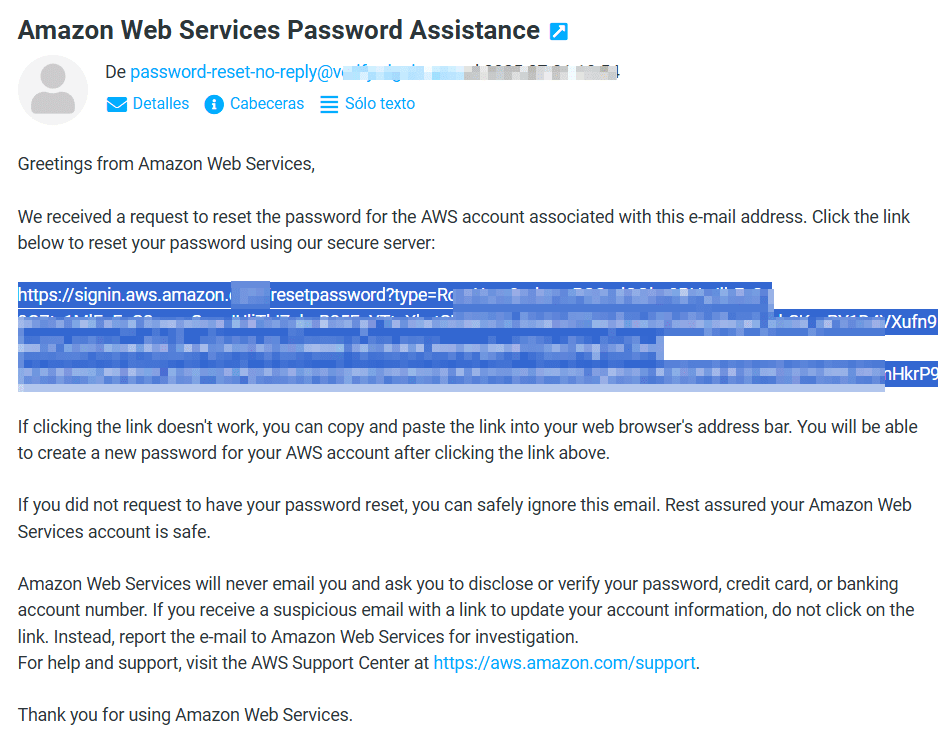Click the Thank you for using closing line
Screen dimensions: 938x738
click(x=185, y=715)
